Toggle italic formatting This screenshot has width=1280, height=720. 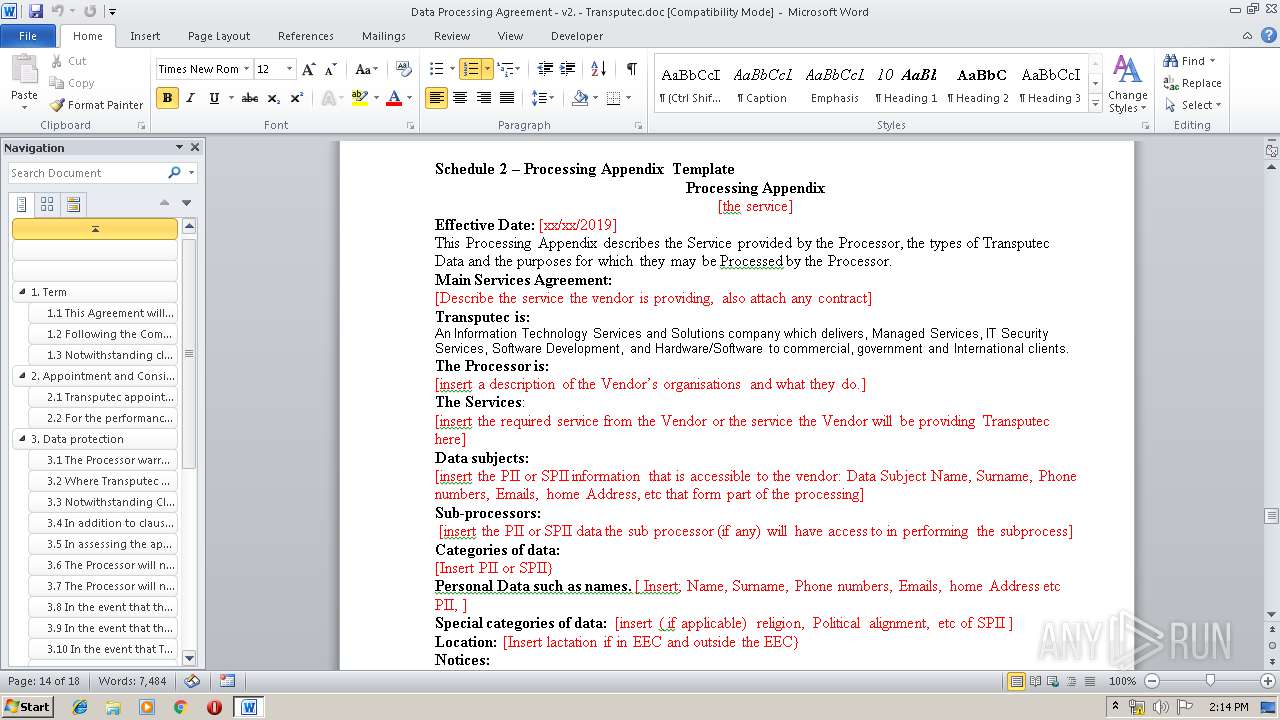[x=190, y=98]
